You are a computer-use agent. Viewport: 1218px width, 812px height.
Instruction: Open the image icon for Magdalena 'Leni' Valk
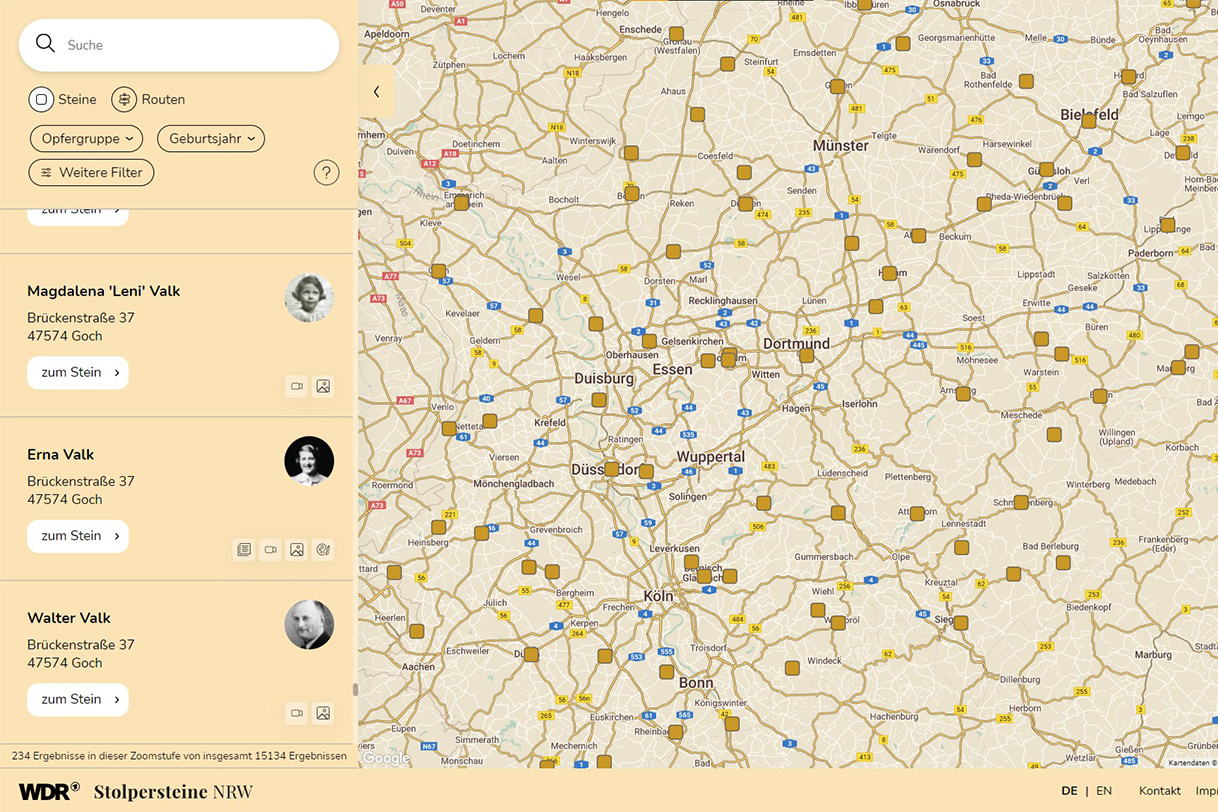tap(323, 386)
